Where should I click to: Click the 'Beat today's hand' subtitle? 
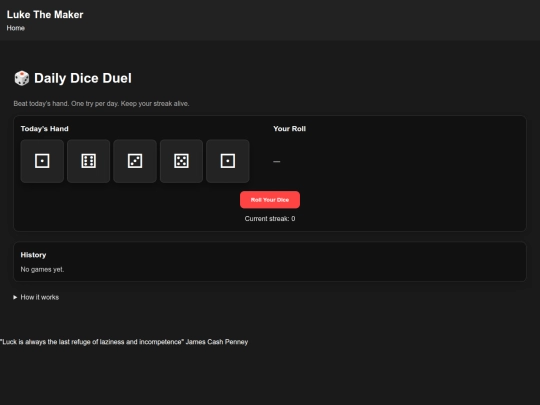[101, 104]
